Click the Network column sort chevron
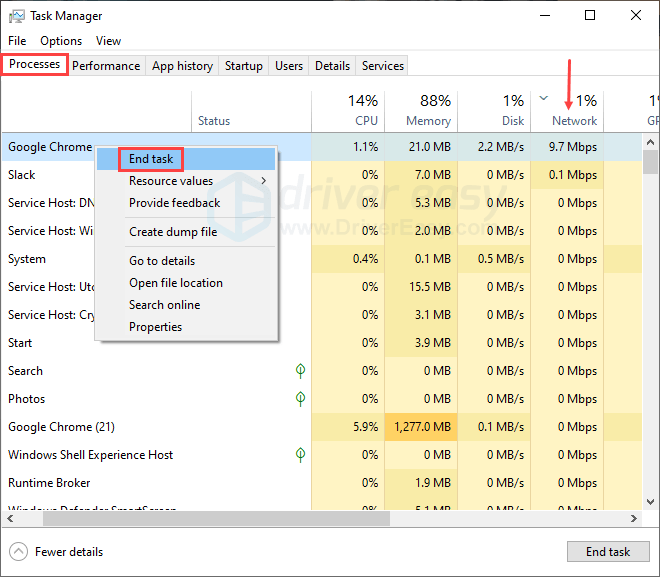The width and height of the screenshot is (660, 577). pyautogui.click(x=543, y=98)
